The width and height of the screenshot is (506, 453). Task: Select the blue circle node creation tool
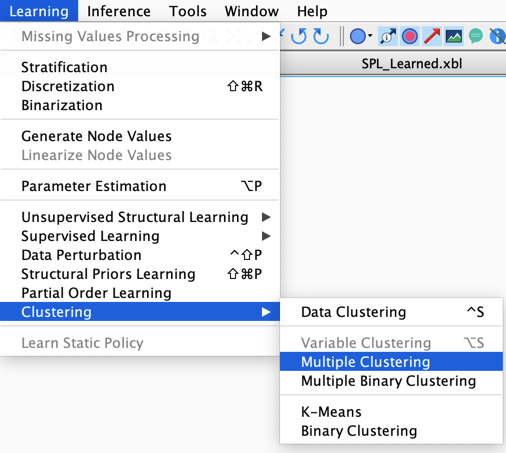point(358,36)
